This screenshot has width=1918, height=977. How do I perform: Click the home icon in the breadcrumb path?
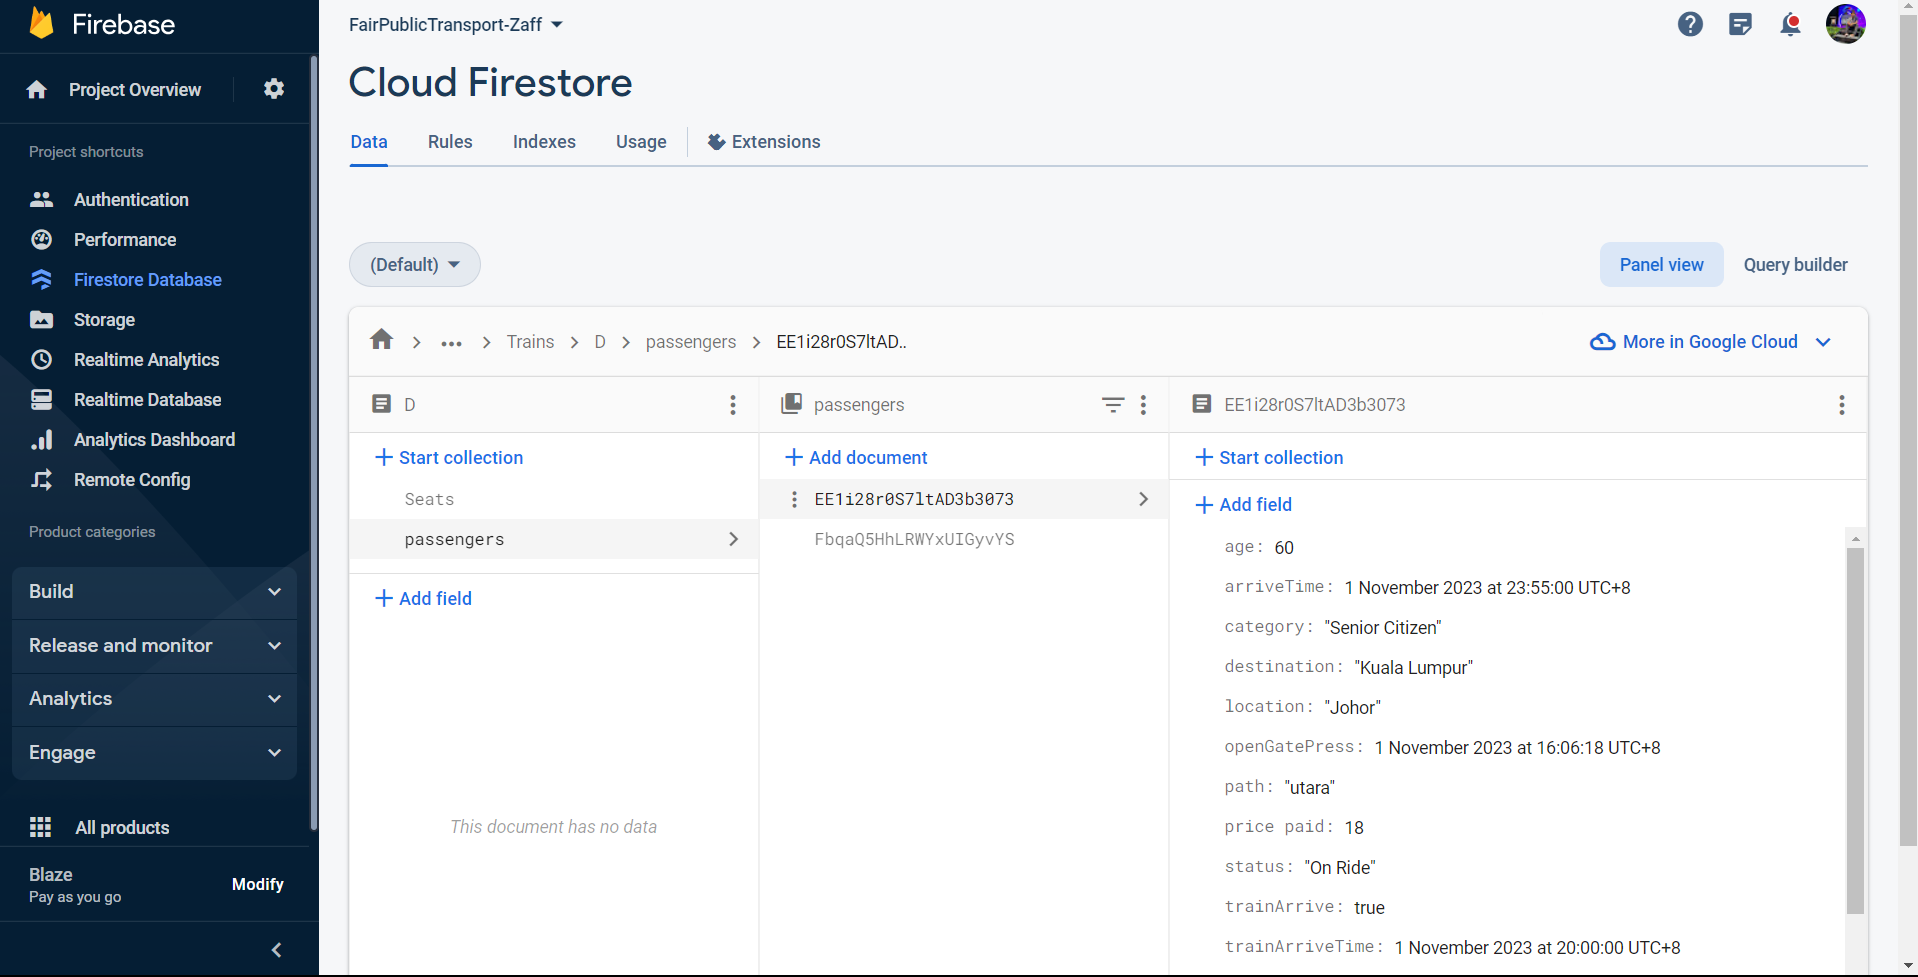coord(381,340)
